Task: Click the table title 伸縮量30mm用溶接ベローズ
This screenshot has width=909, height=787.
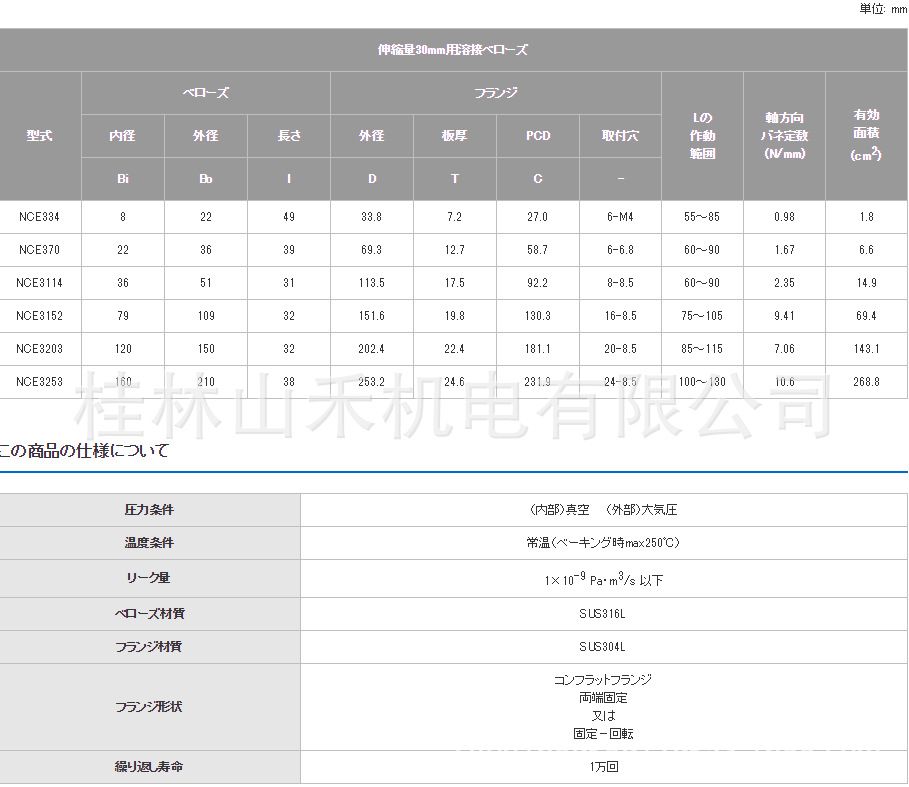Action: coord(453,49)
